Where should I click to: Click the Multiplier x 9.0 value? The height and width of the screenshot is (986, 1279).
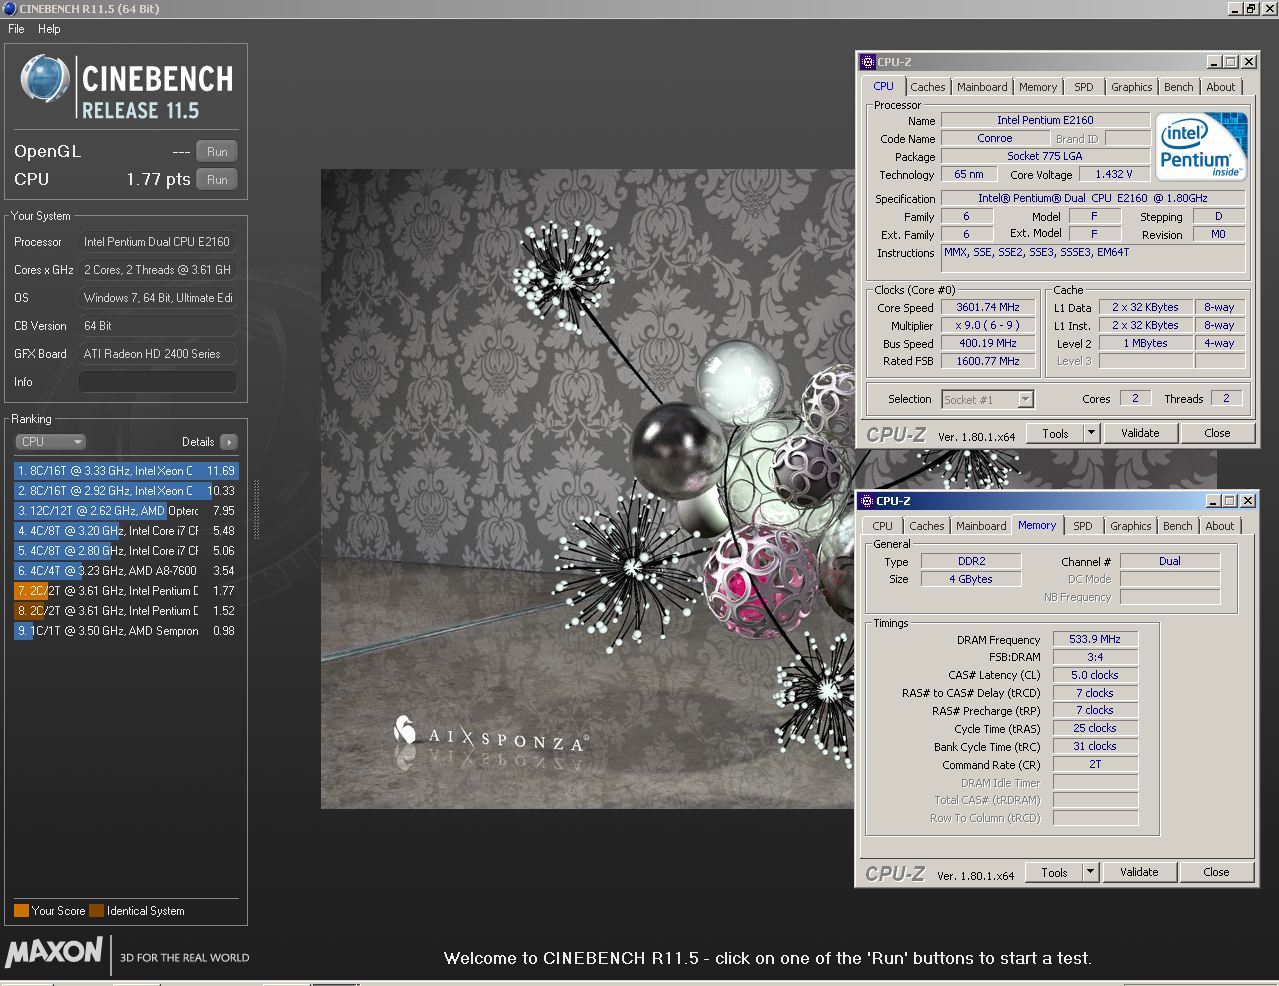click(988, 326)
